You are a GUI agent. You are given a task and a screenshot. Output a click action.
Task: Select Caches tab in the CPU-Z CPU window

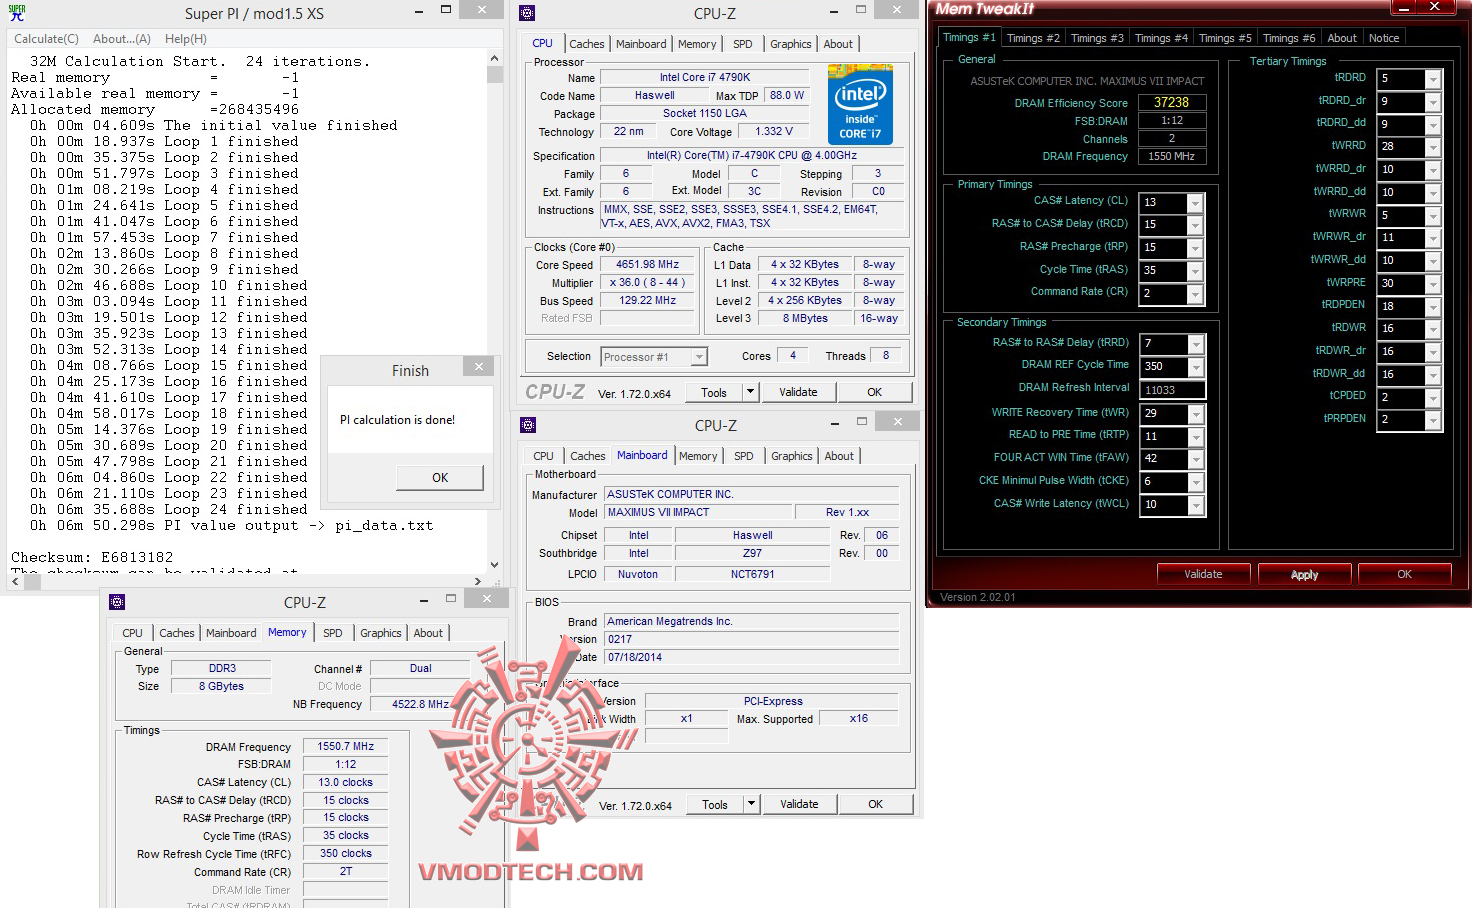click(587, 44)
